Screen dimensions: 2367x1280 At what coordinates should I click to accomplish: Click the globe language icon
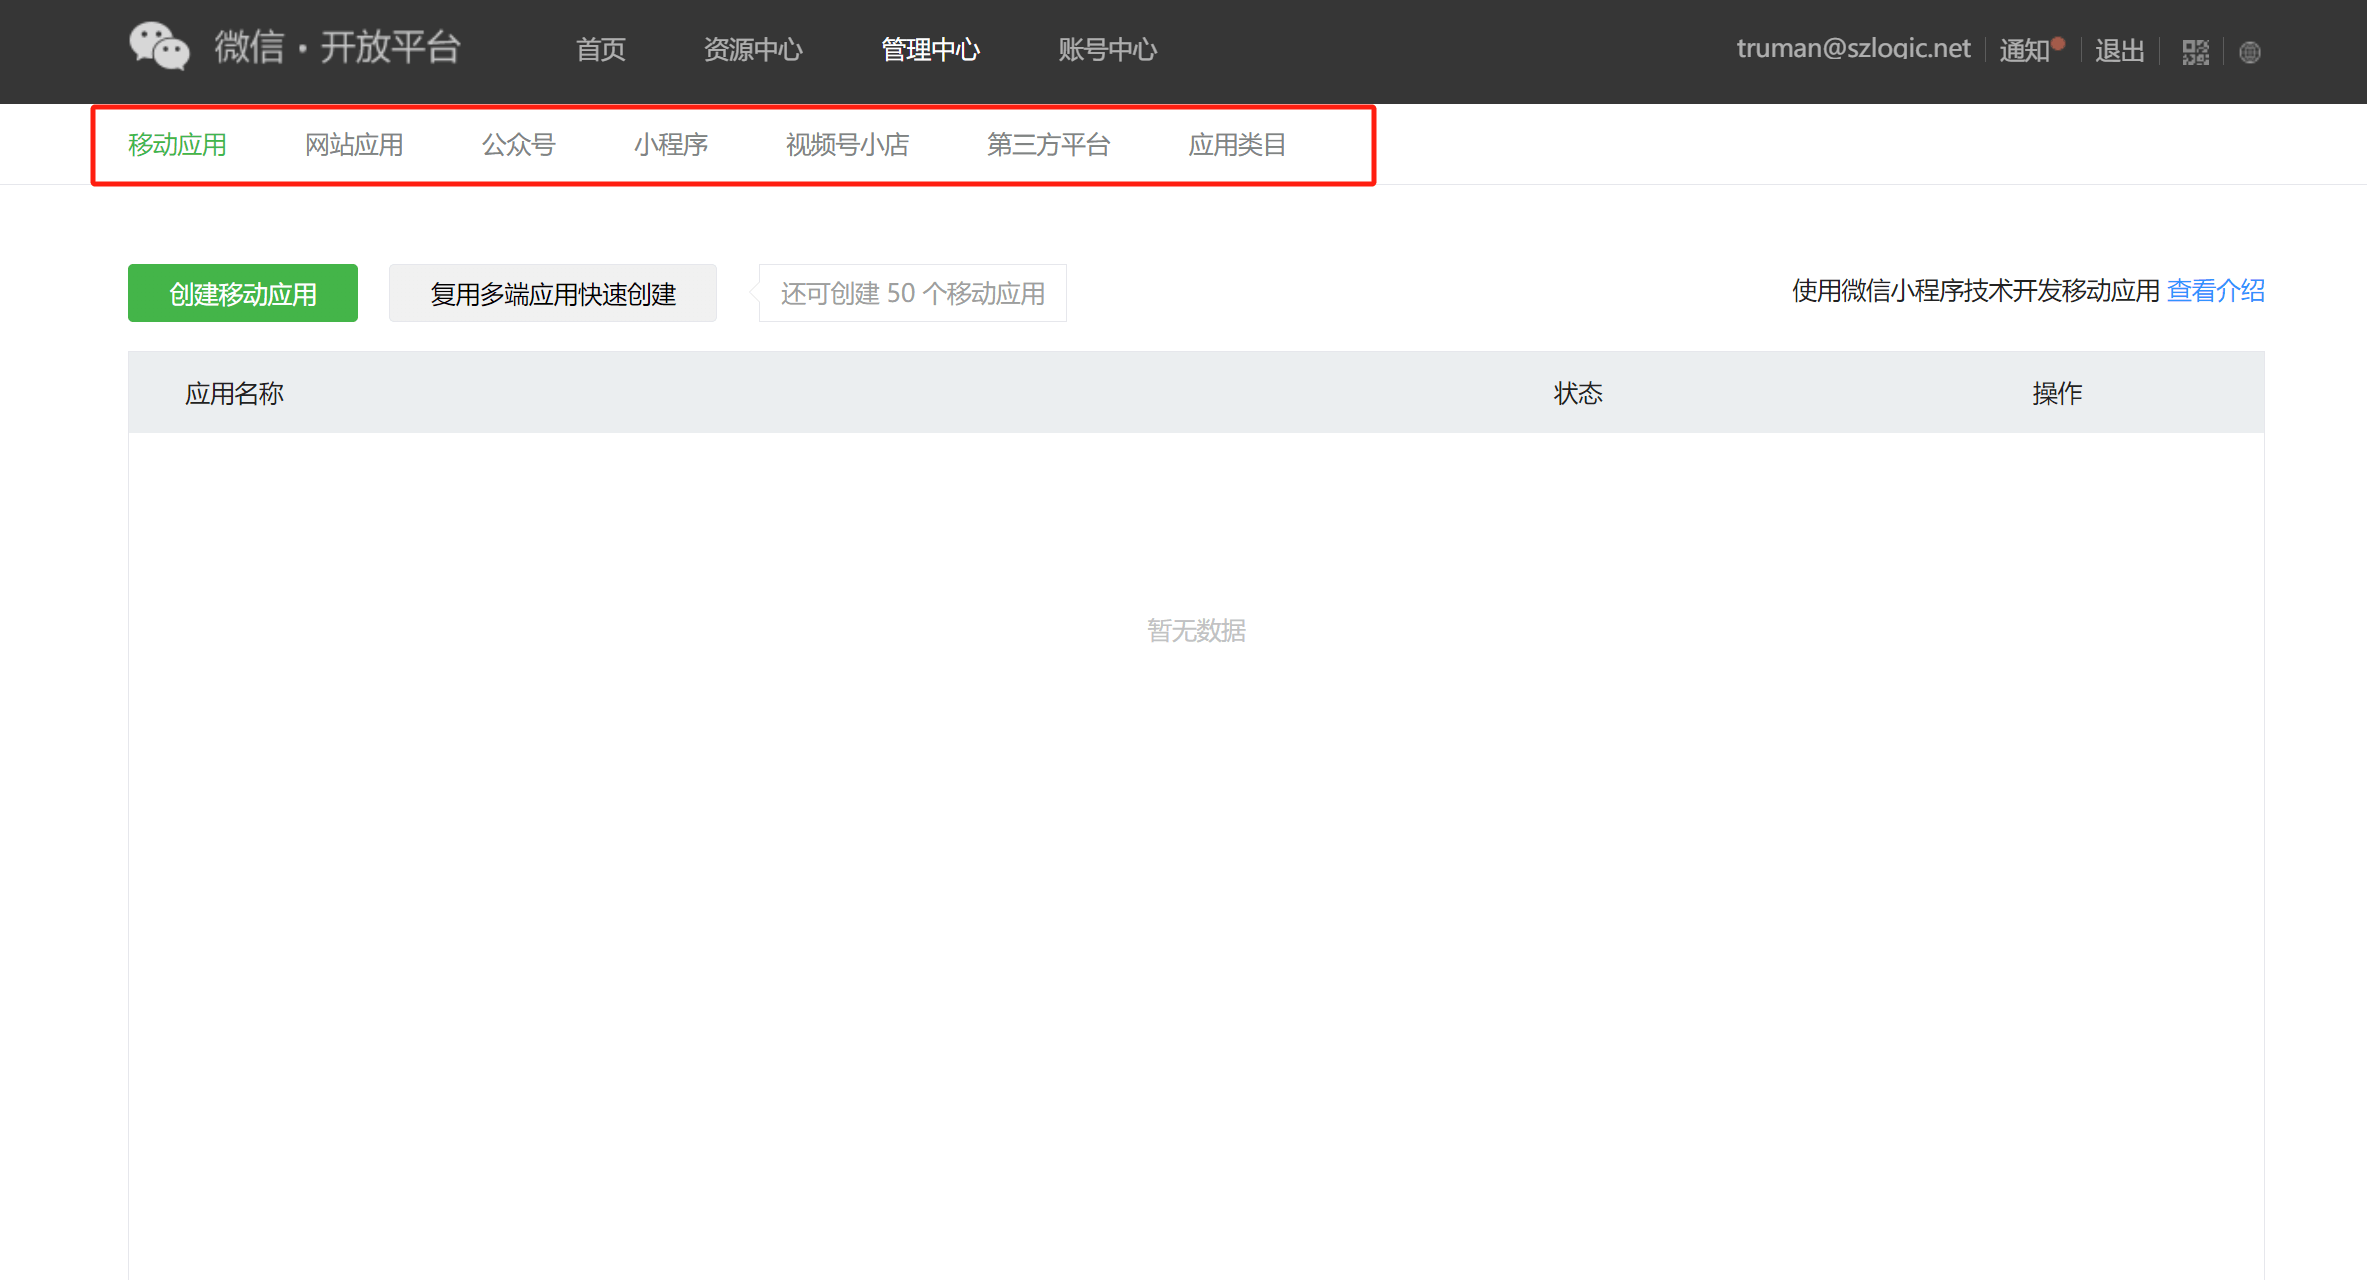pyautogui.click(x=2249, y=51)
